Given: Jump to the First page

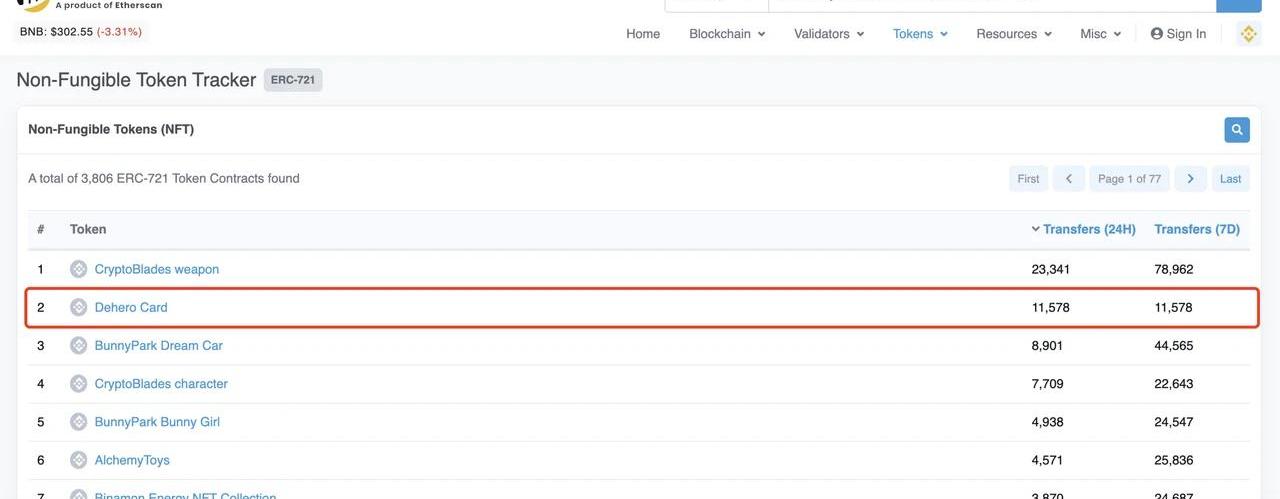Looking at the screenshot, I should click(1028, 179).
